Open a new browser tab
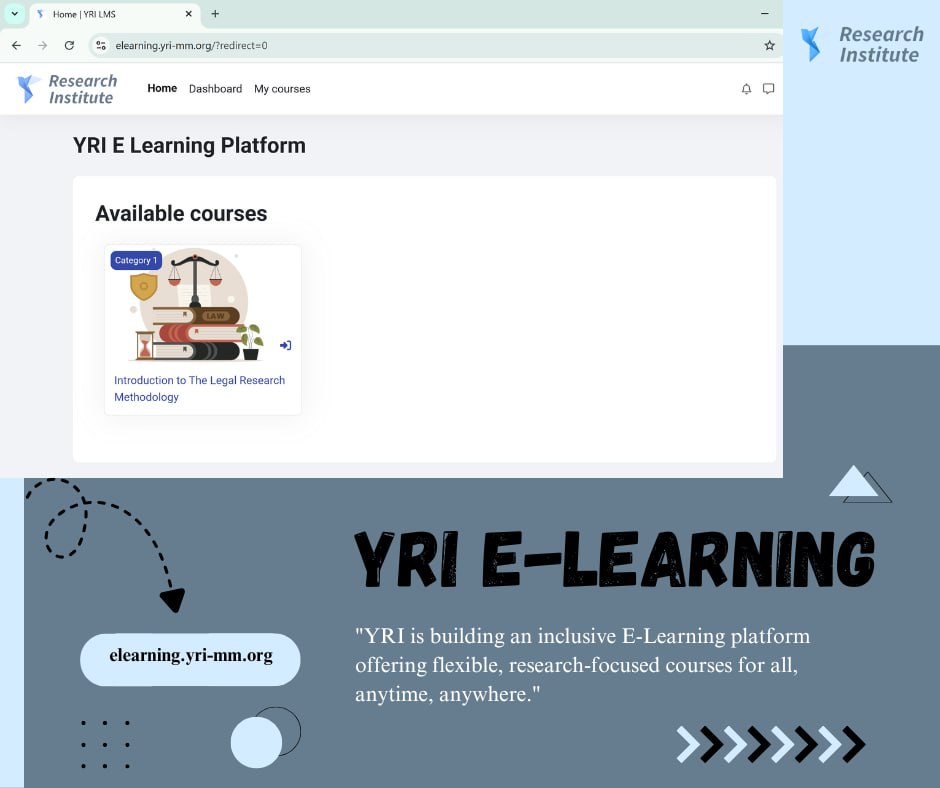940x788 pixels. click(215, 14)
